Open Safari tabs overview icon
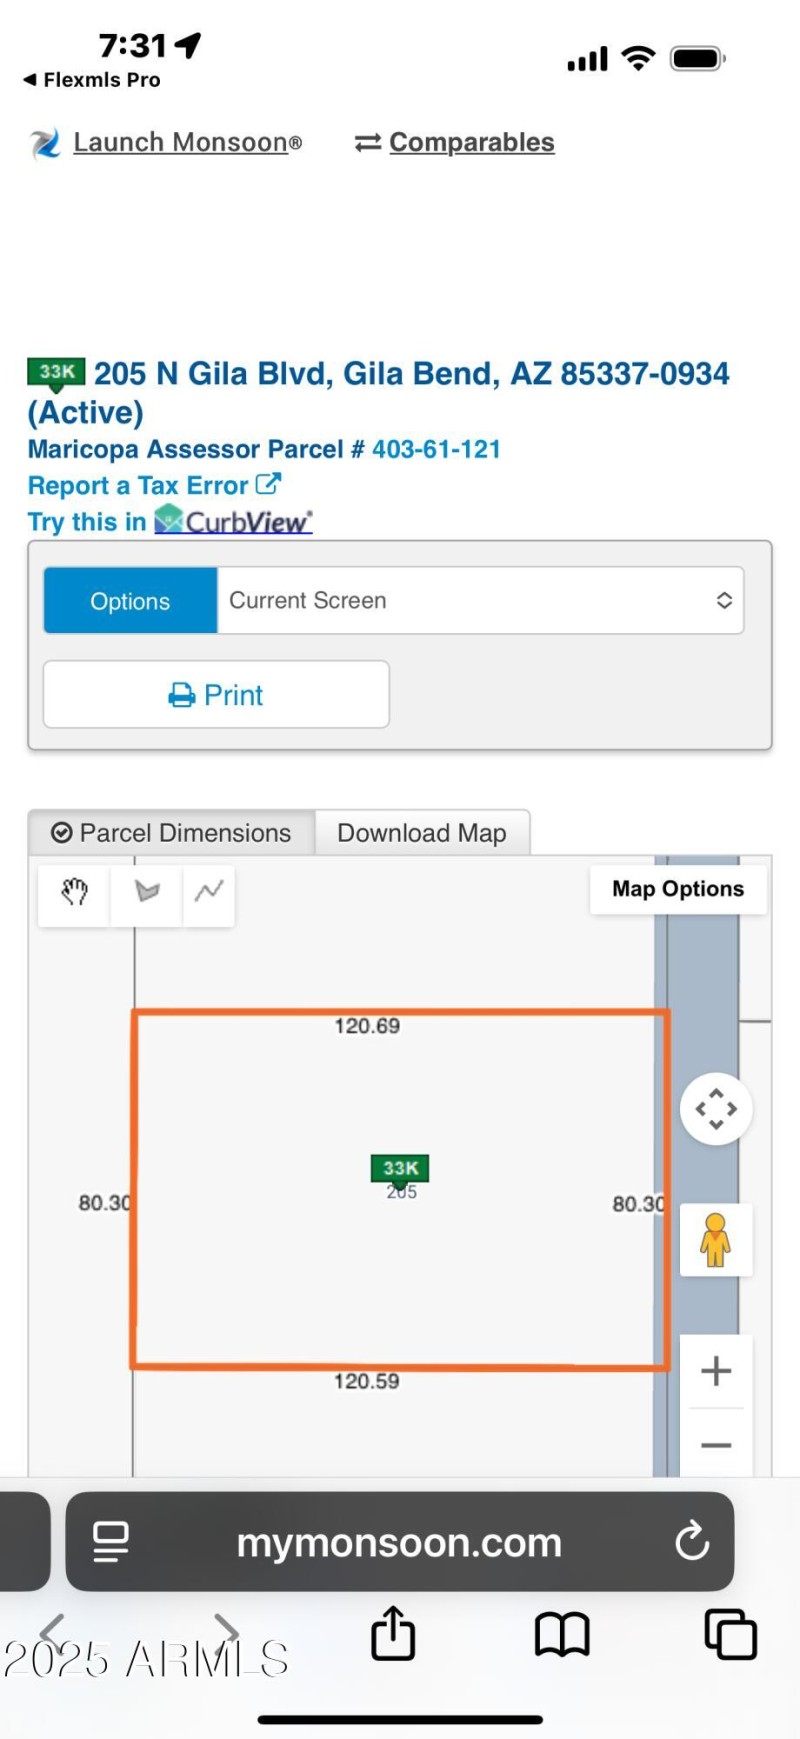Screen dimensions: 800x1739 730,1635
